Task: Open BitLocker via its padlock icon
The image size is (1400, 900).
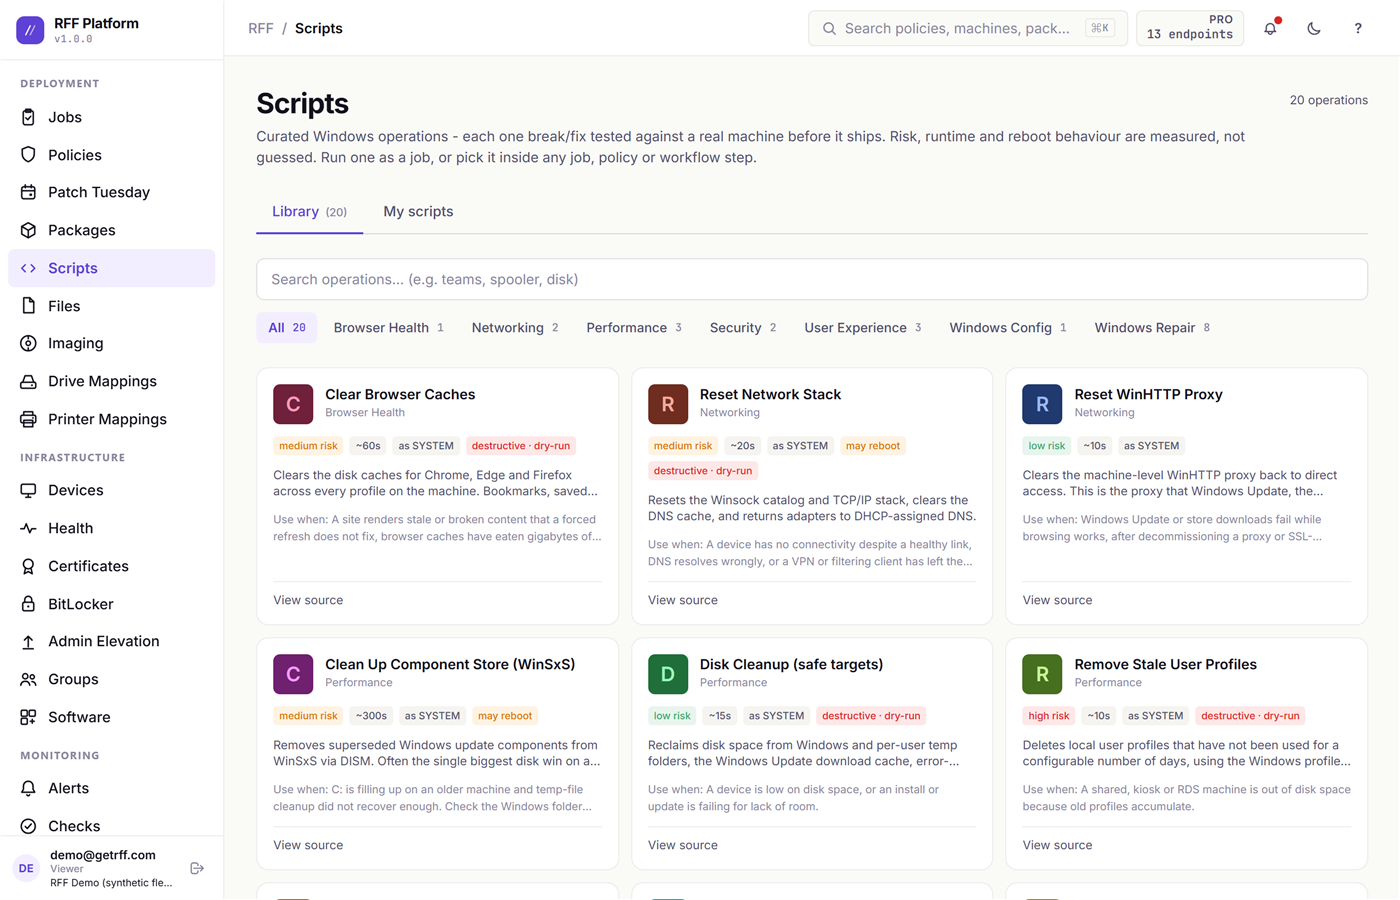Action: click(x=28, y=604)
